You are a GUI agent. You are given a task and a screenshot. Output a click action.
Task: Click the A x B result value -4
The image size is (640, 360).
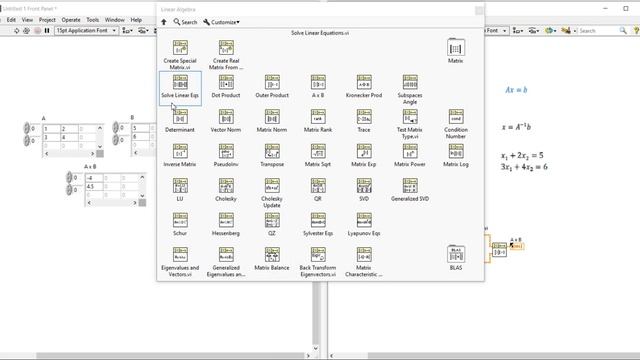click(93, 178)
